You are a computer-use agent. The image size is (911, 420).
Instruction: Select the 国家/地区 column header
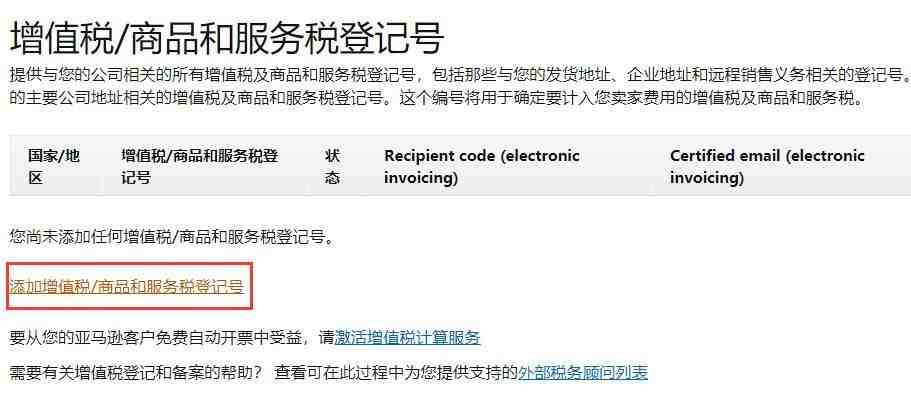(54, 167)
